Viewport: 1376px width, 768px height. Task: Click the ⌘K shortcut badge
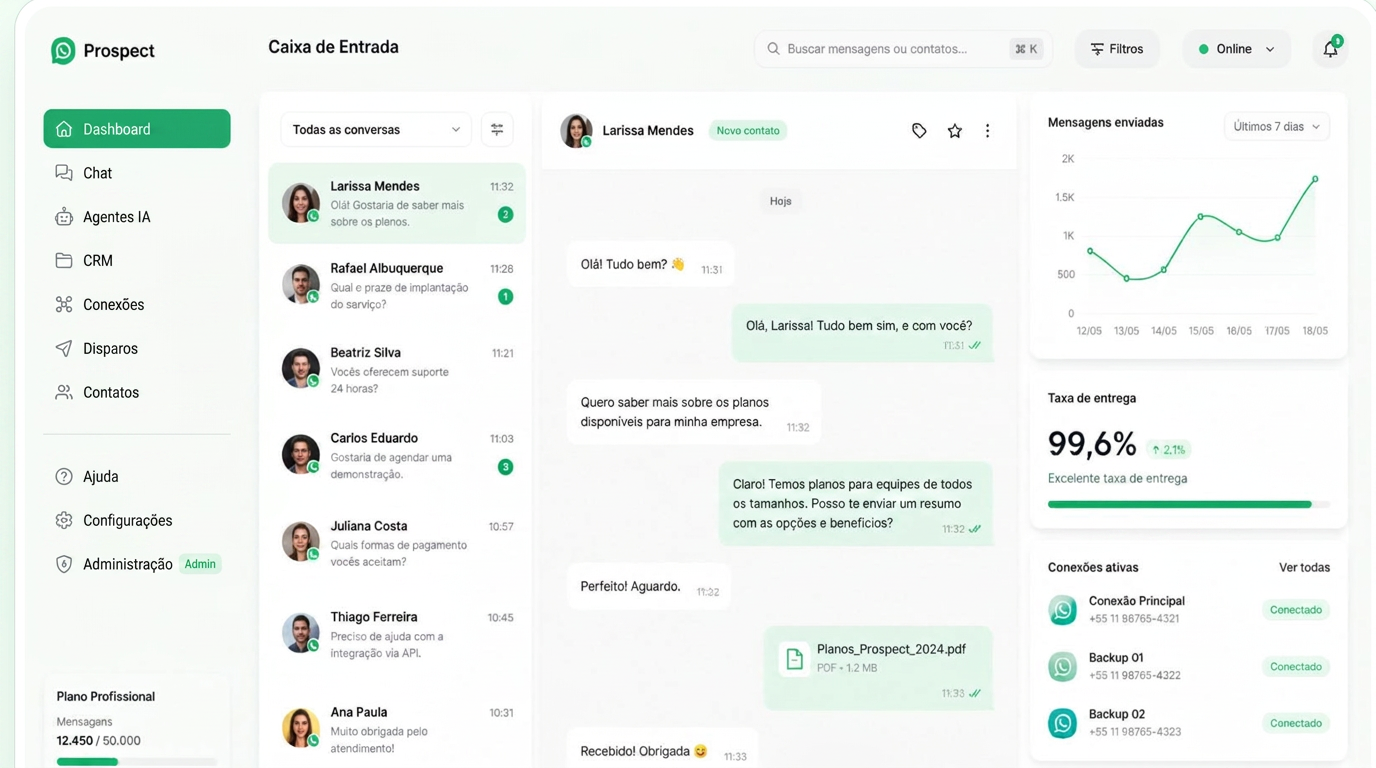(1026, 49)
